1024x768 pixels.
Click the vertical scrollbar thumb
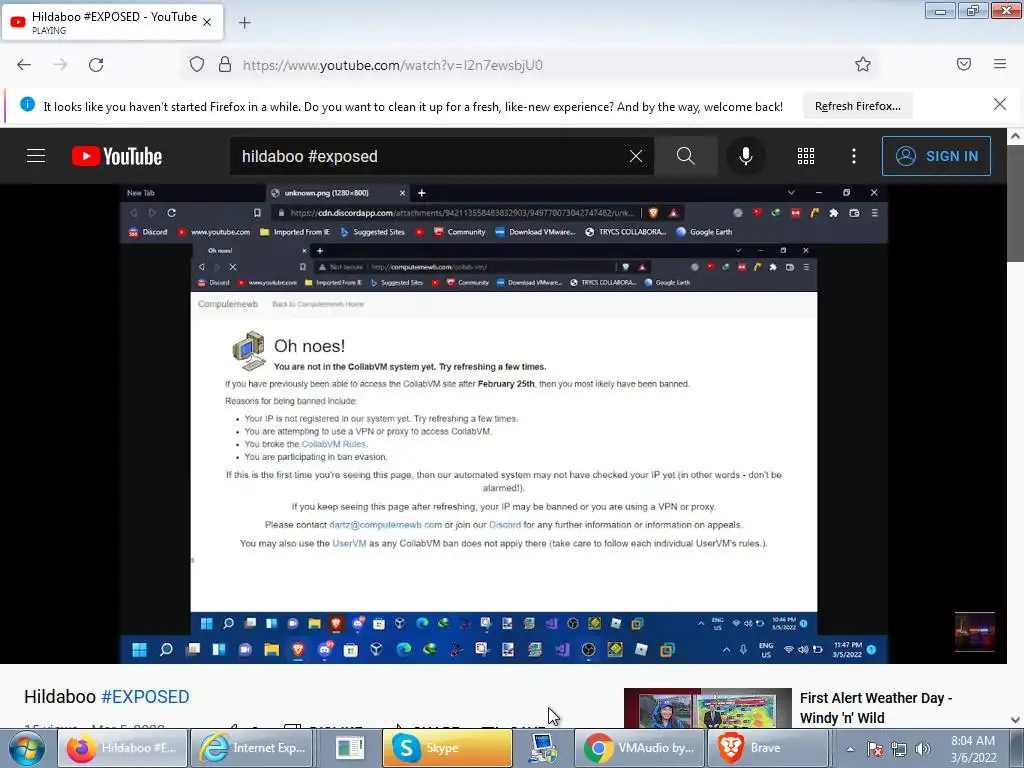[x=1016, y=204]
